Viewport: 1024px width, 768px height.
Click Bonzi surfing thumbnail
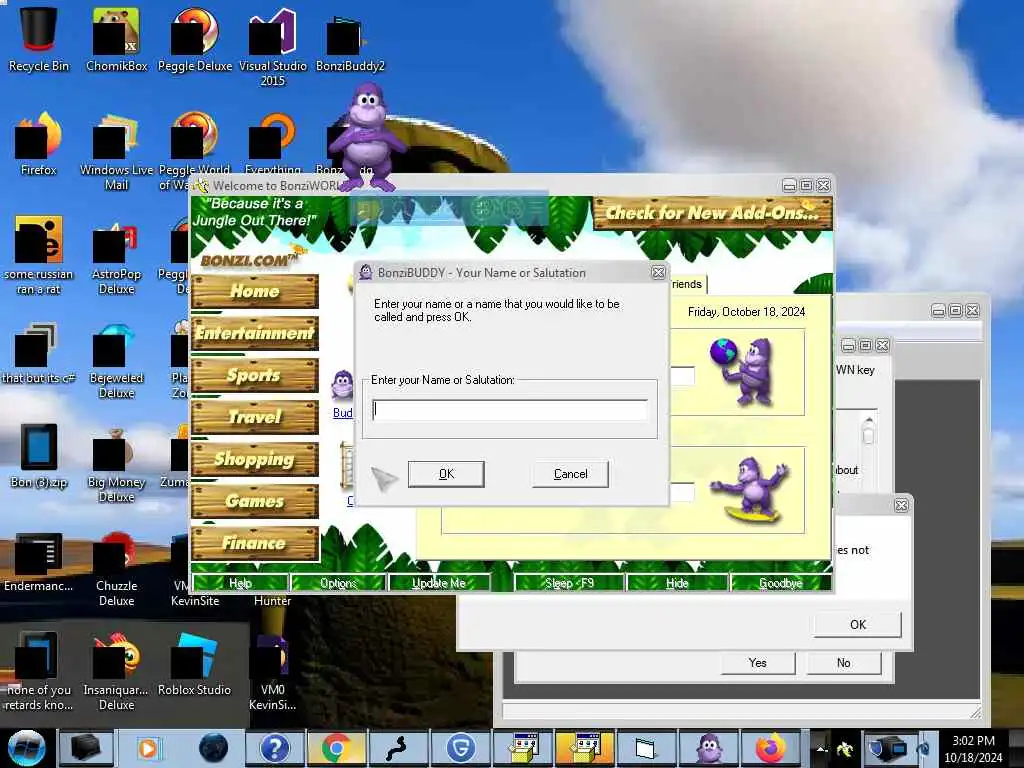pos(751,490)
